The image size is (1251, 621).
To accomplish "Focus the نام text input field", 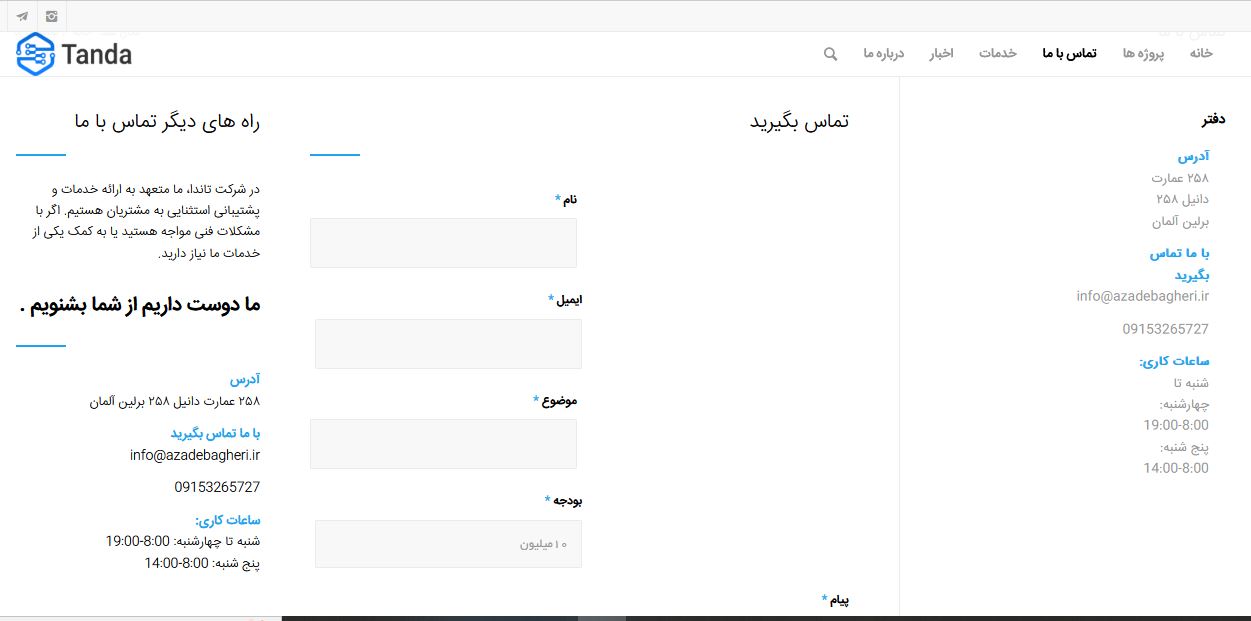I will pyautogui.click(x=443, y=243).
